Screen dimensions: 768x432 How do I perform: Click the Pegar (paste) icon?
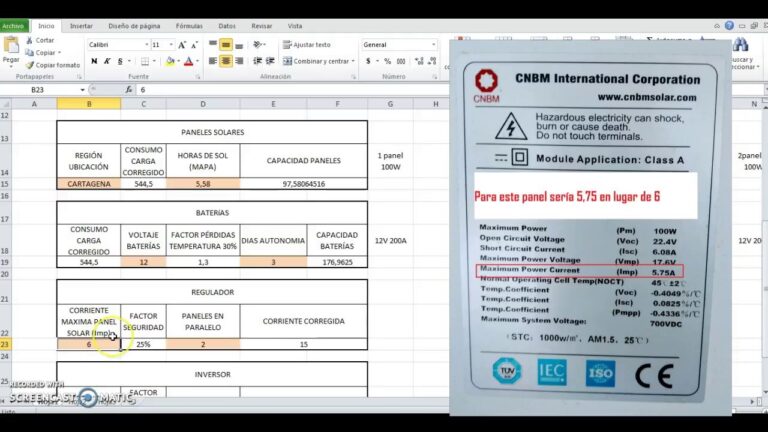(x=11, y=47)
